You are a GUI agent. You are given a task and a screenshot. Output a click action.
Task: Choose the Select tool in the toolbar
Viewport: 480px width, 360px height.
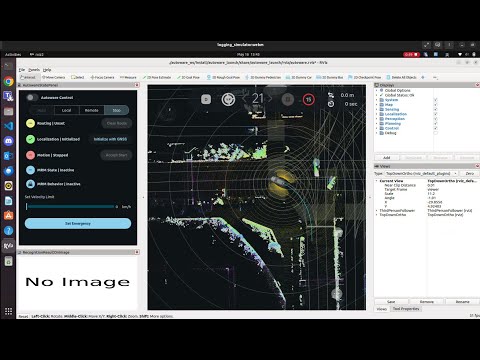78,77
